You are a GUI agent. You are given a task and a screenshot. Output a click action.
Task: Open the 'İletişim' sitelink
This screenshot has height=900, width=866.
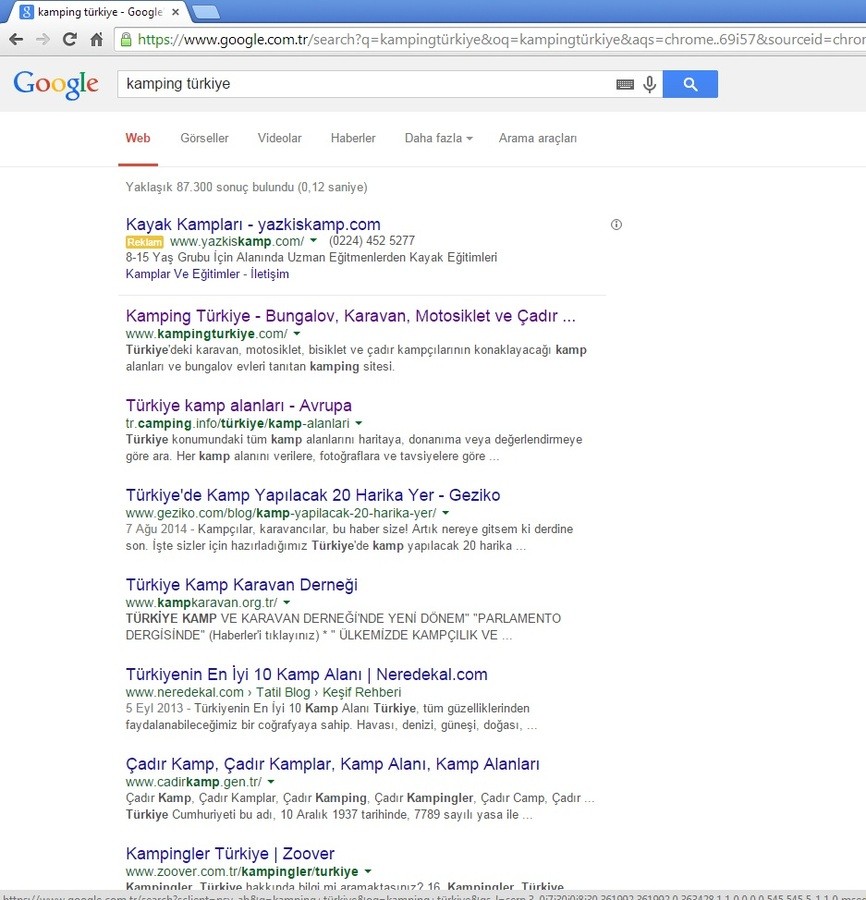[x=269, y=274]
